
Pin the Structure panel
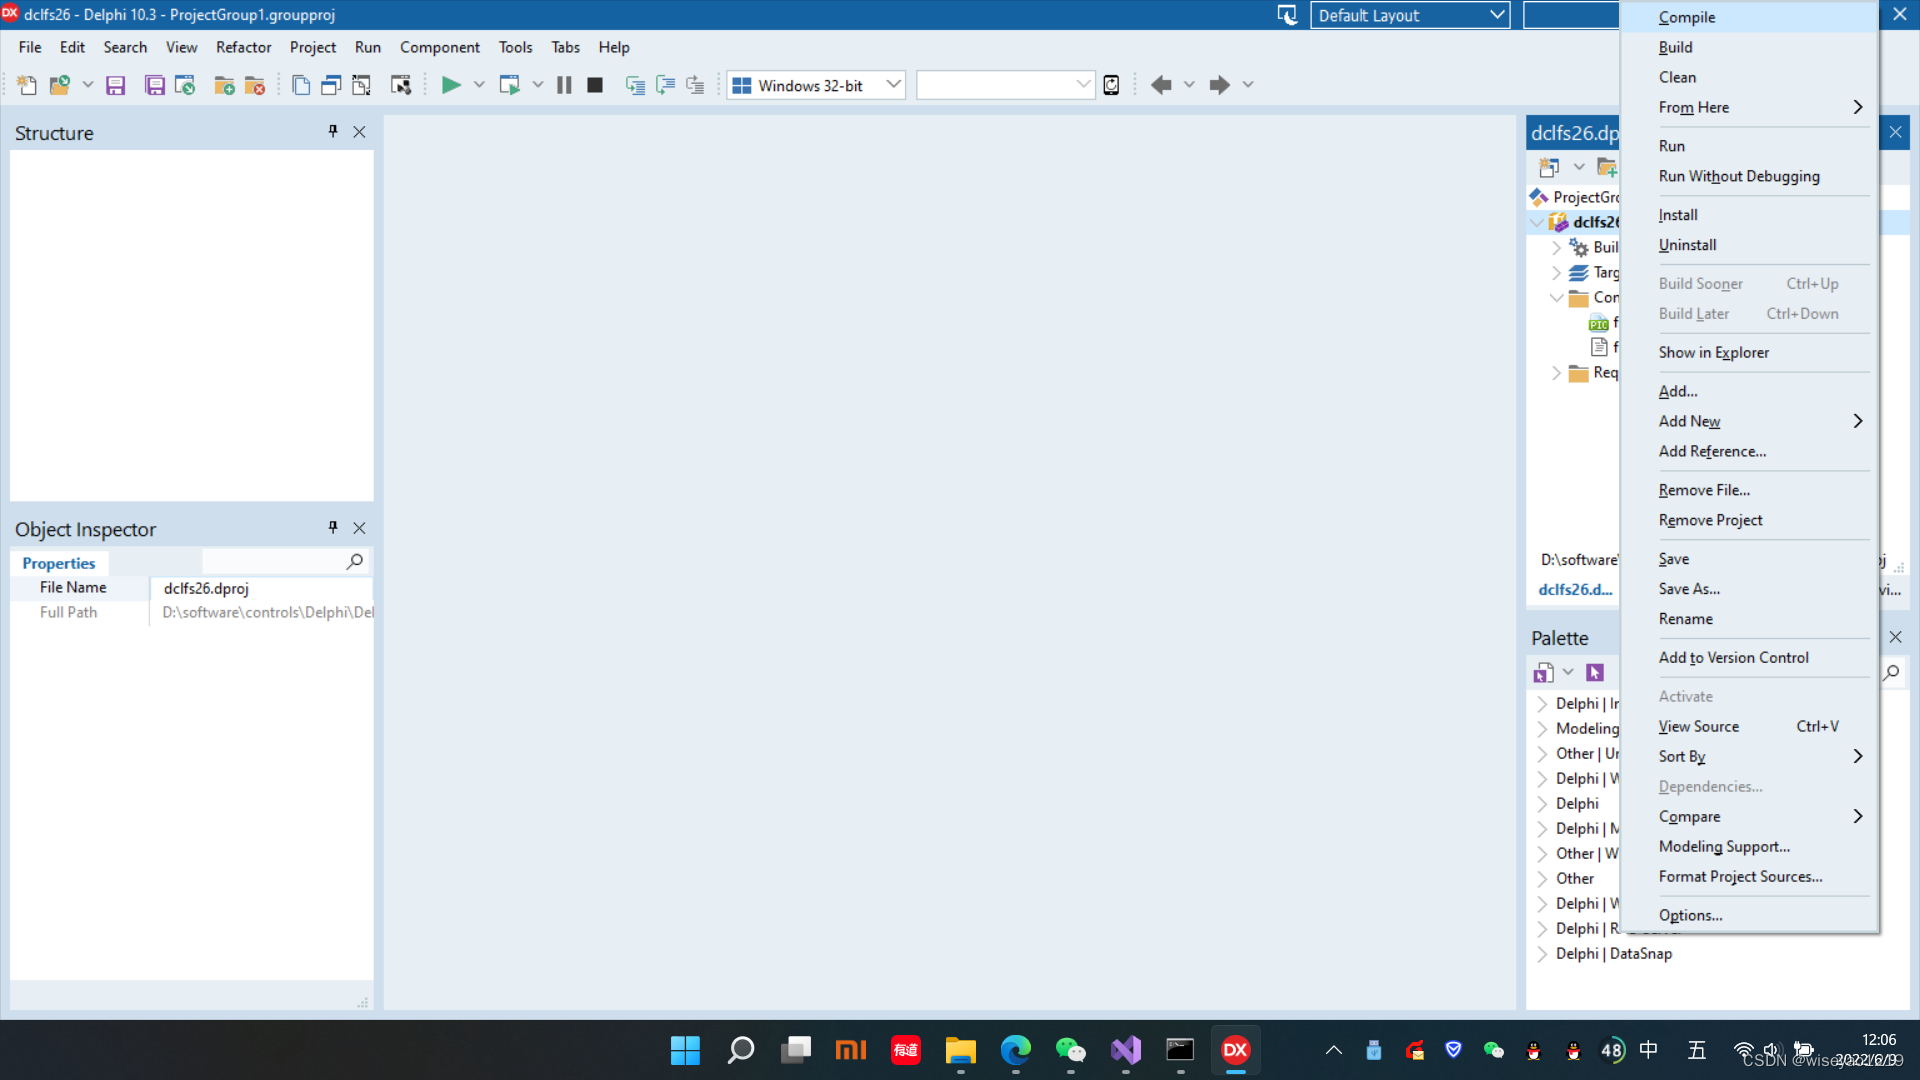coord(333,131)
